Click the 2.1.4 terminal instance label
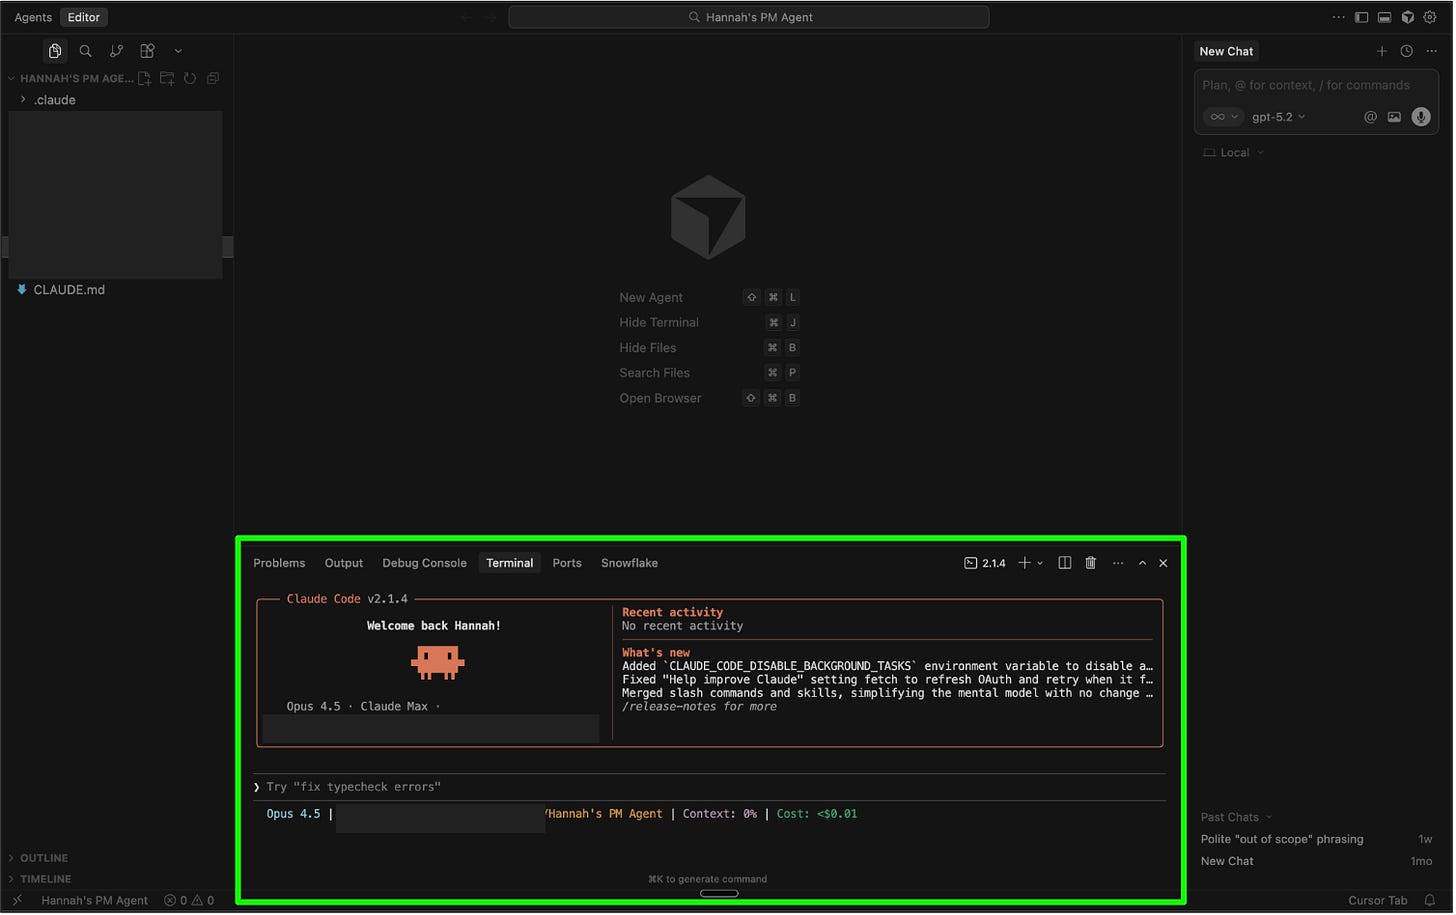 tap(985, 563)
